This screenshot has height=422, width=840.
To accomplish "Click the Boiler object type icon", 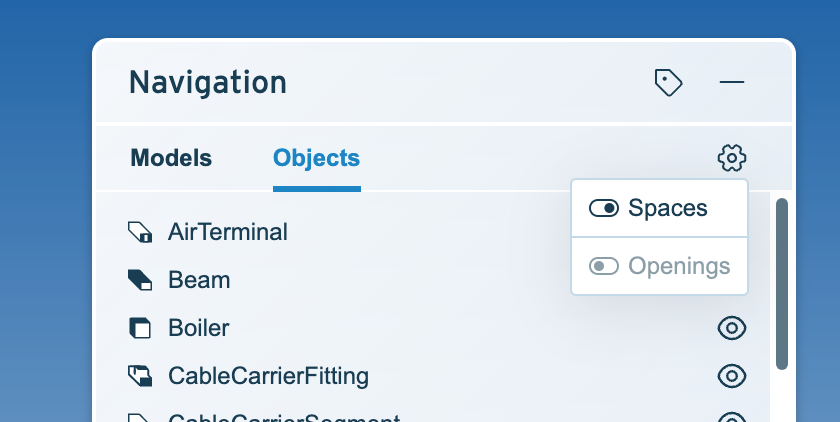I will tap(140, 328).
